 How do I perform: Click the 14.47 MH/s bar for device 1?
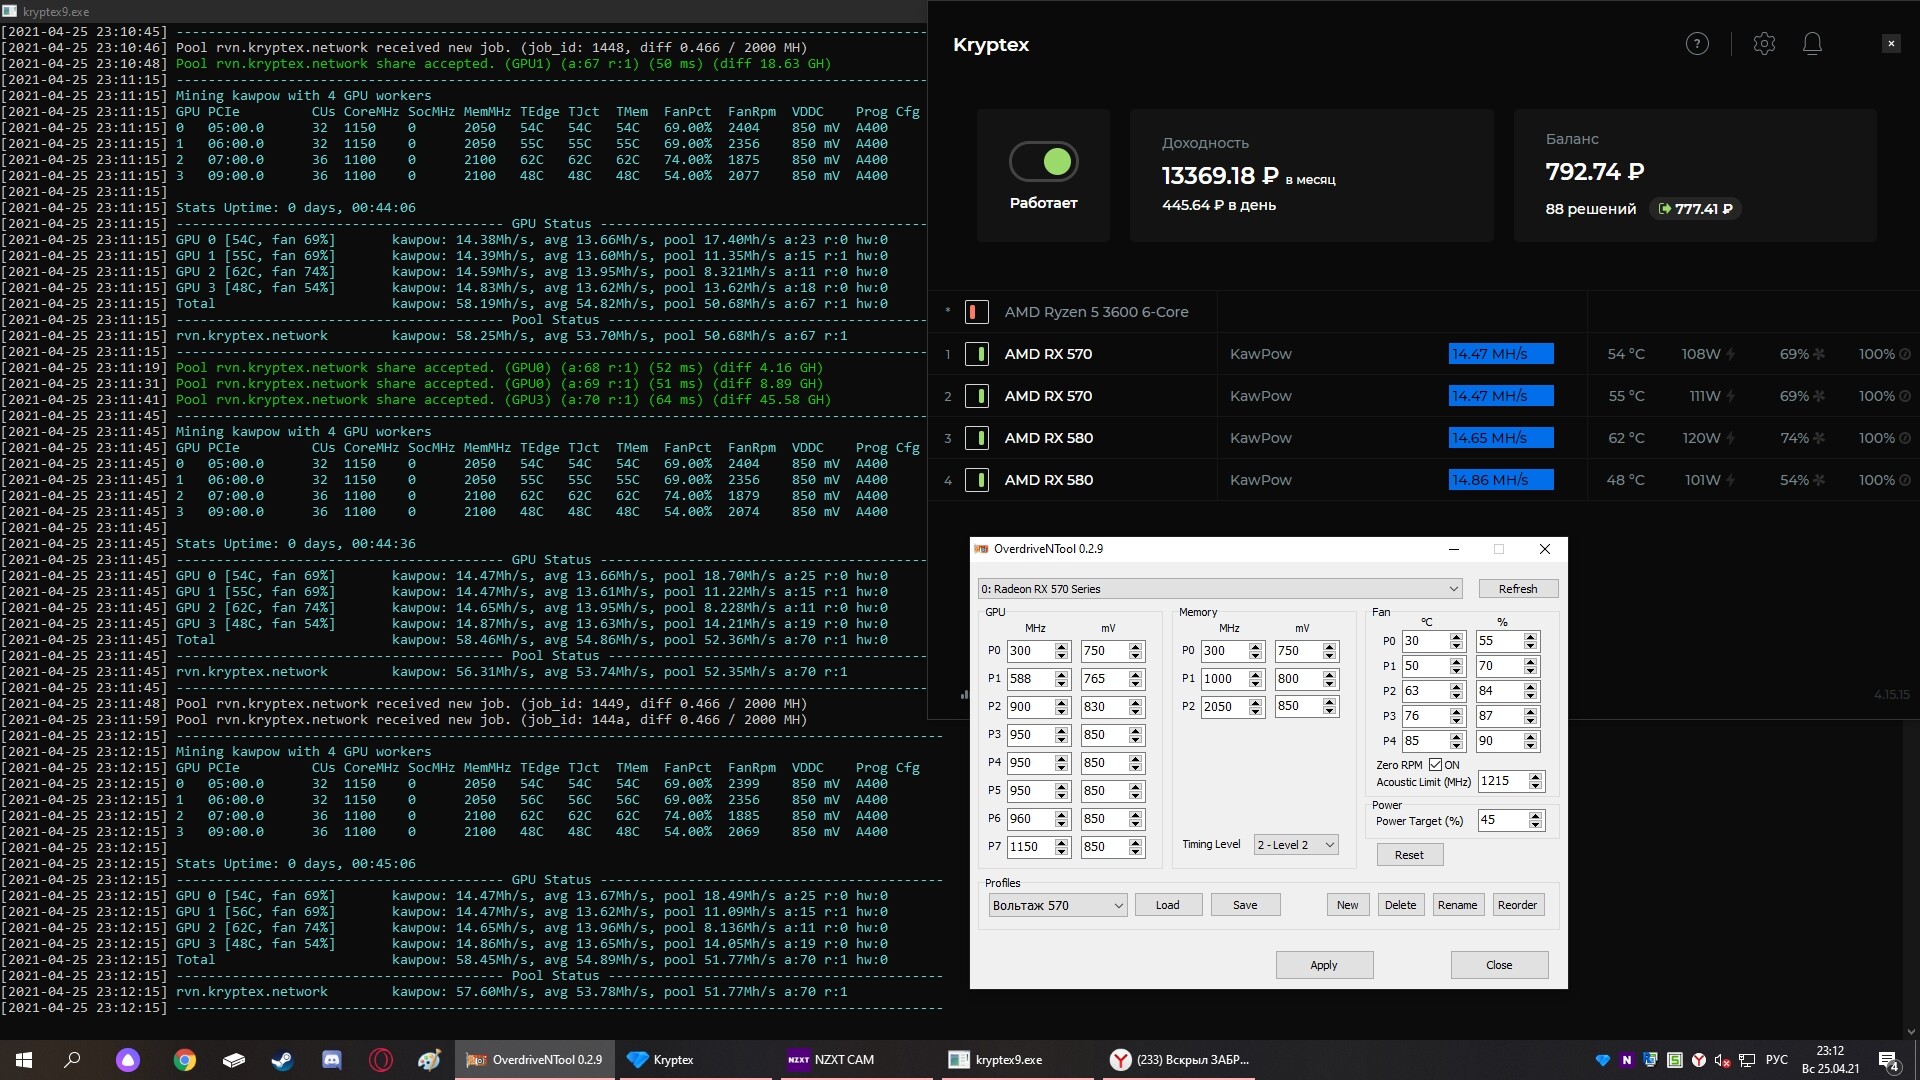coord(1501,354)
